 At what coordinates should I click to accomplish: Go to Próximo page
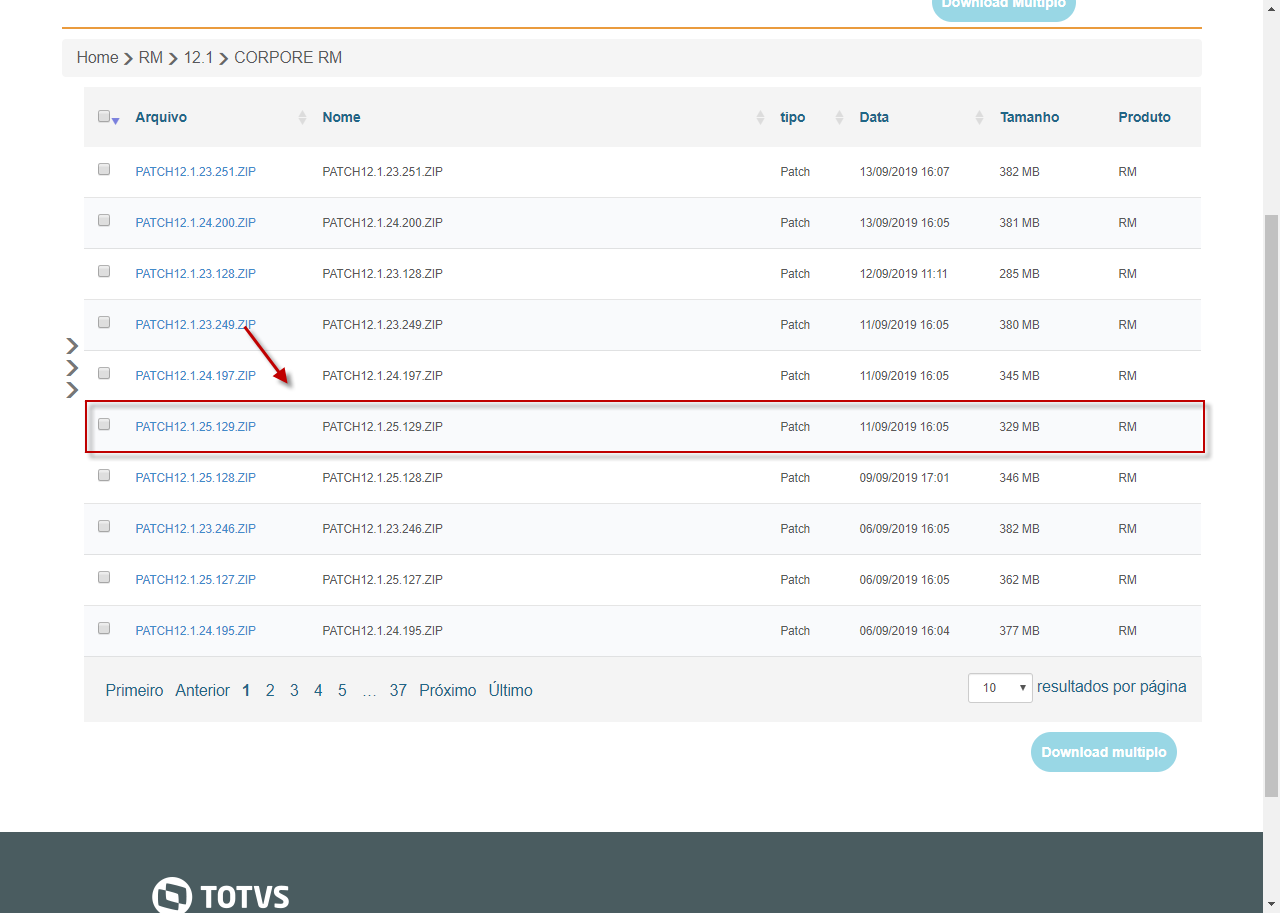(x=448, y=691)
